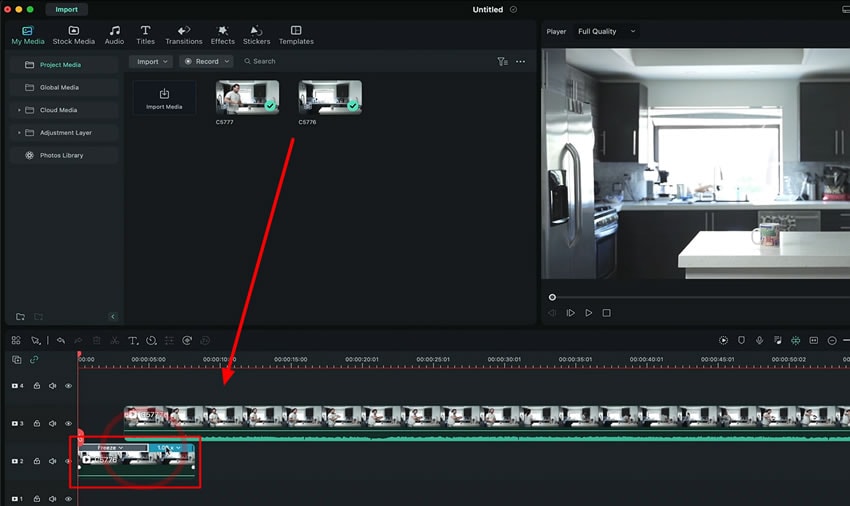Open the Stickers tab
Viewport: 850px width, 506px height.
tap(256, 35)
